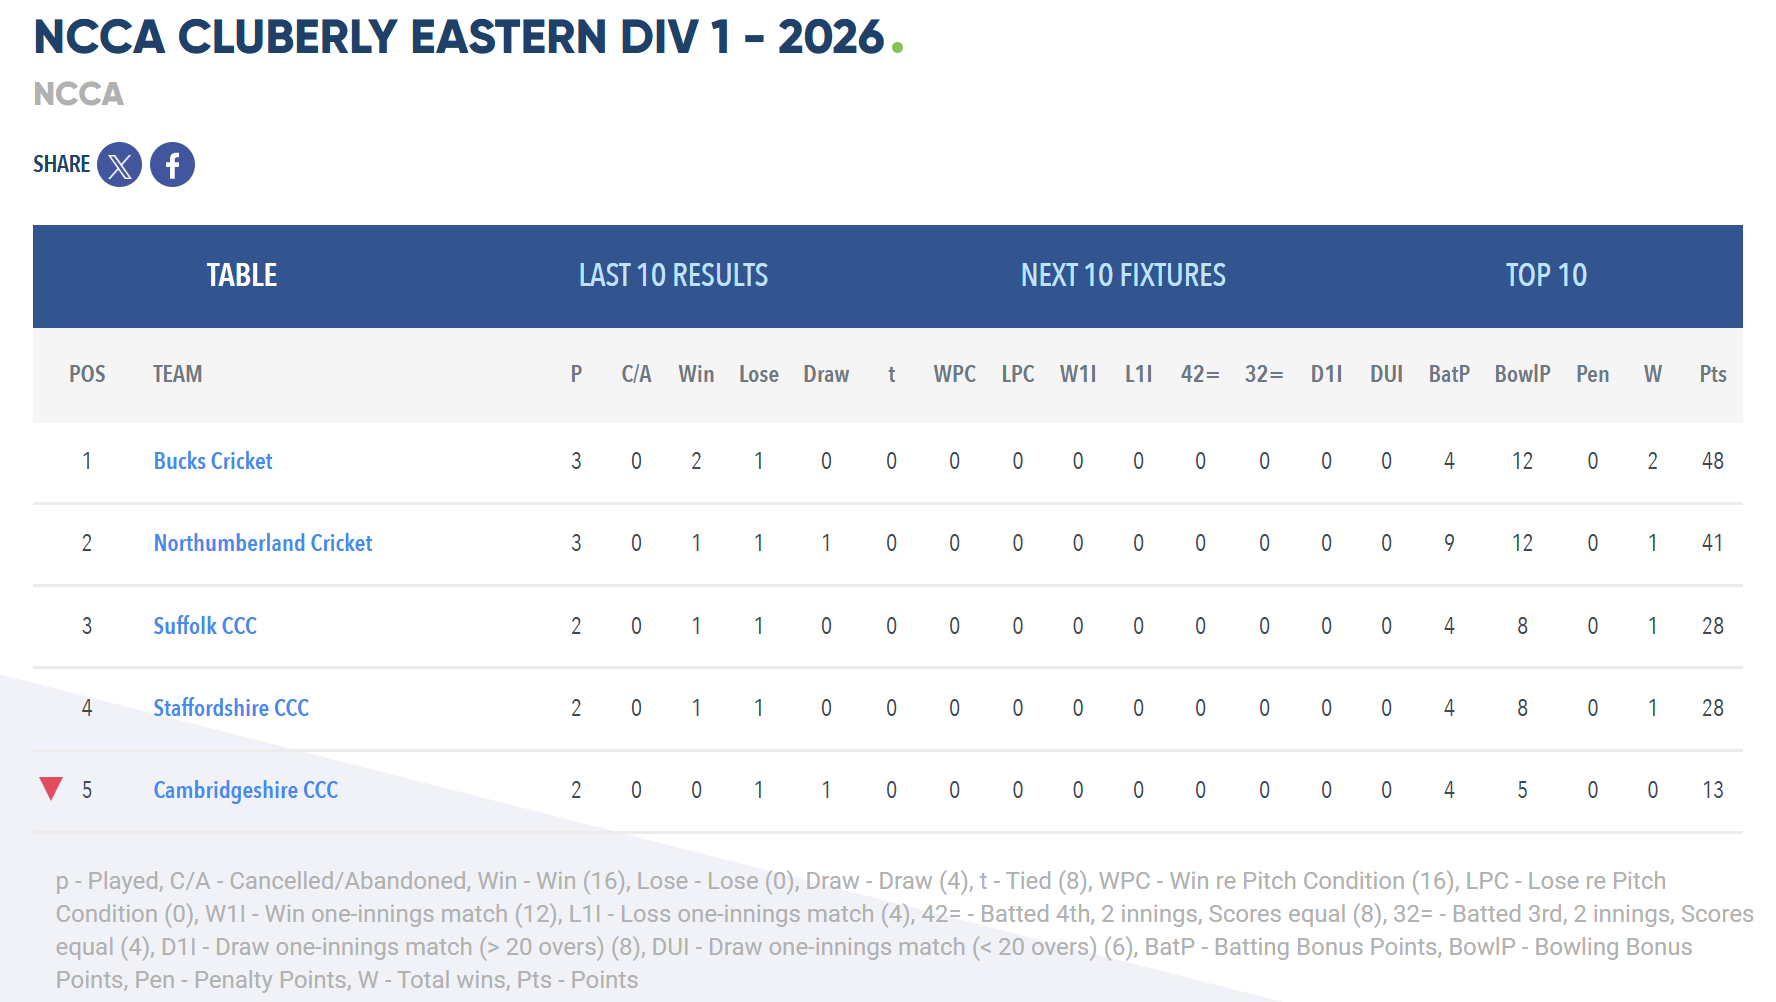Open Cambridgeshire CCC team link
The height and width of the screenshot is (1002, 1776).
[246, 790]
